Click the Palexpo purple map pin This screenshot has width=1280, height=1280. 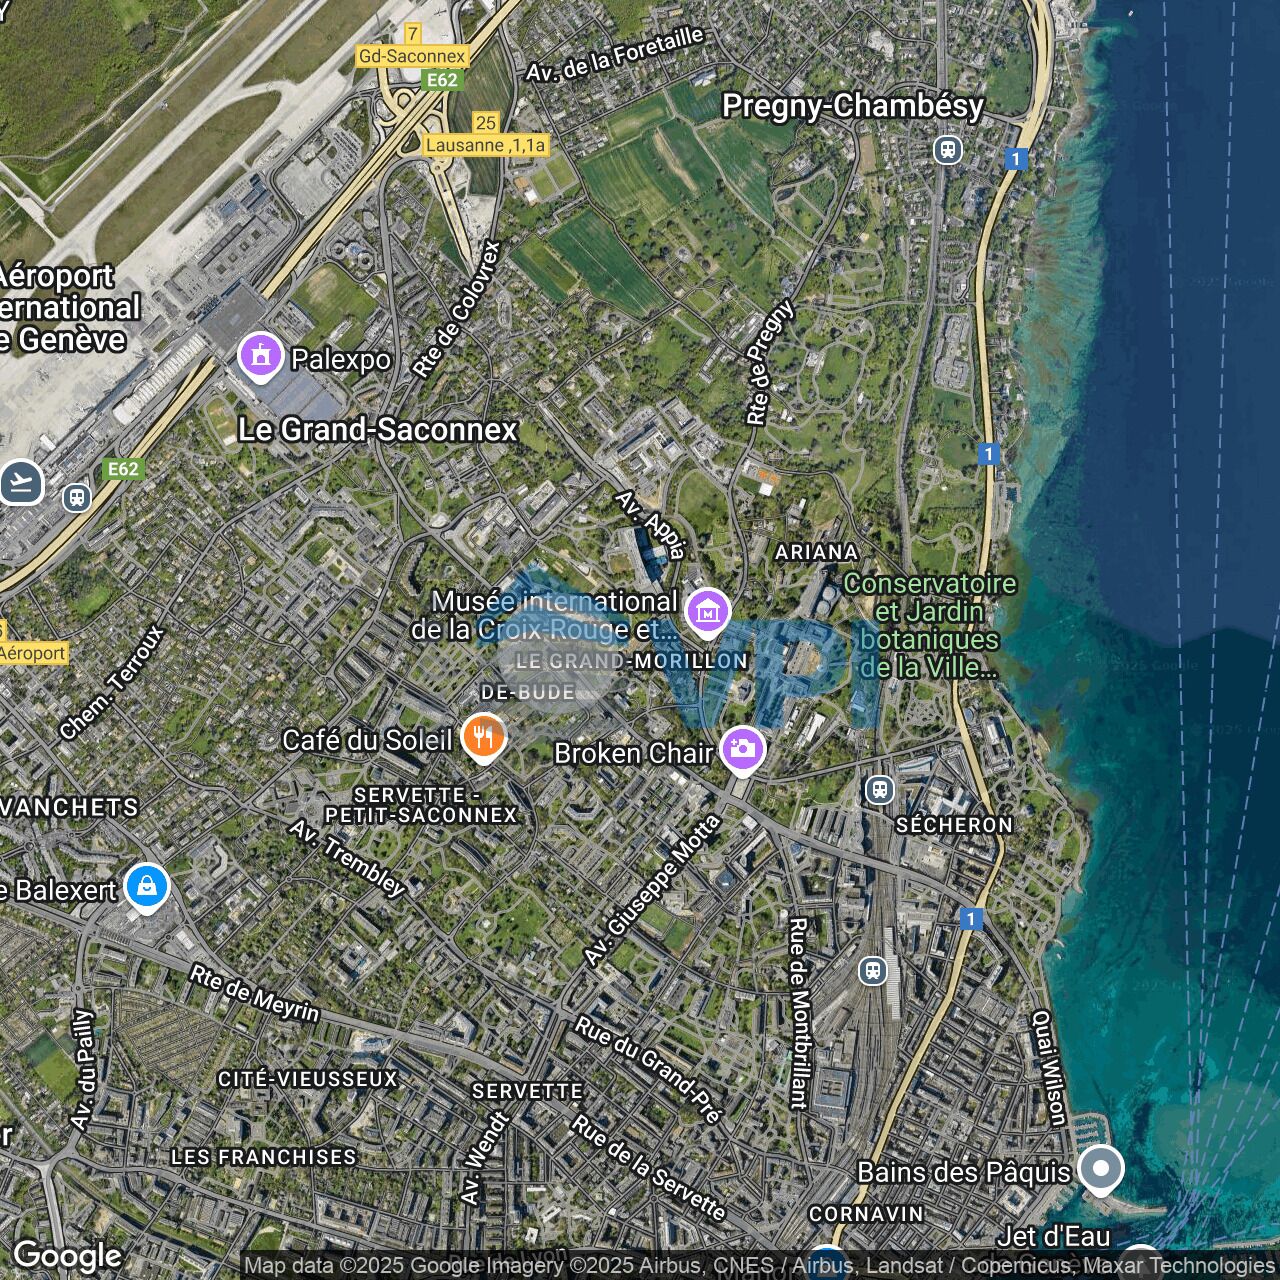(x=260, y=356)
